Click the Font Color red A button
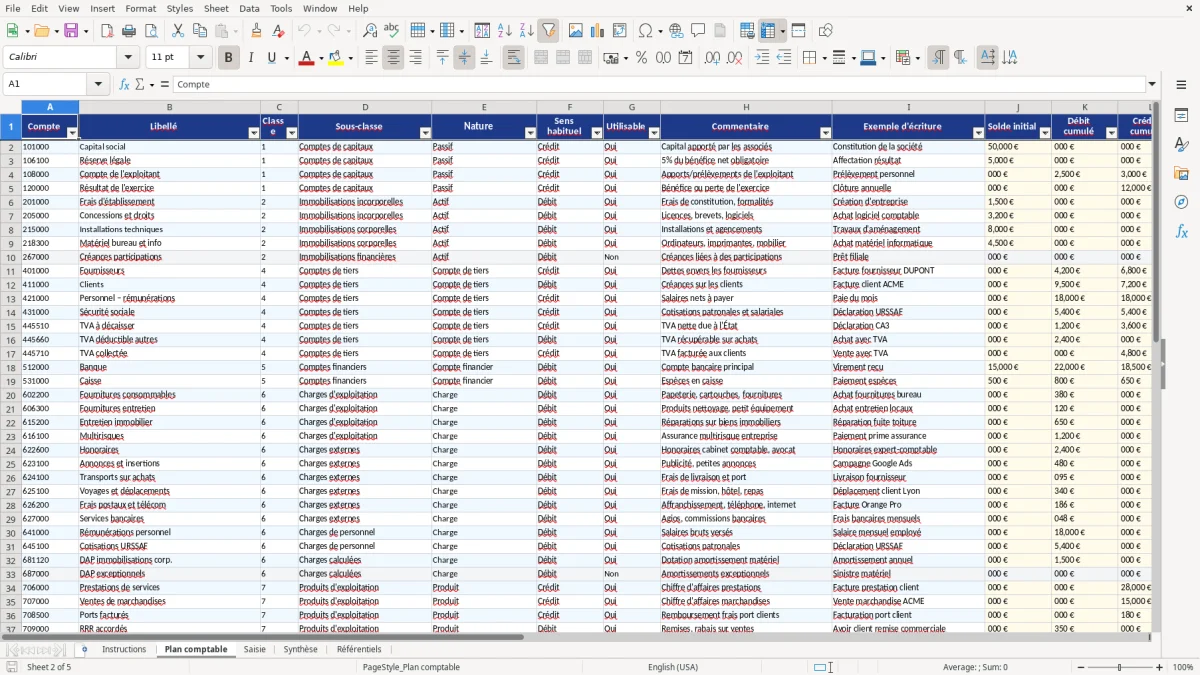 click(x=305, y=58)
